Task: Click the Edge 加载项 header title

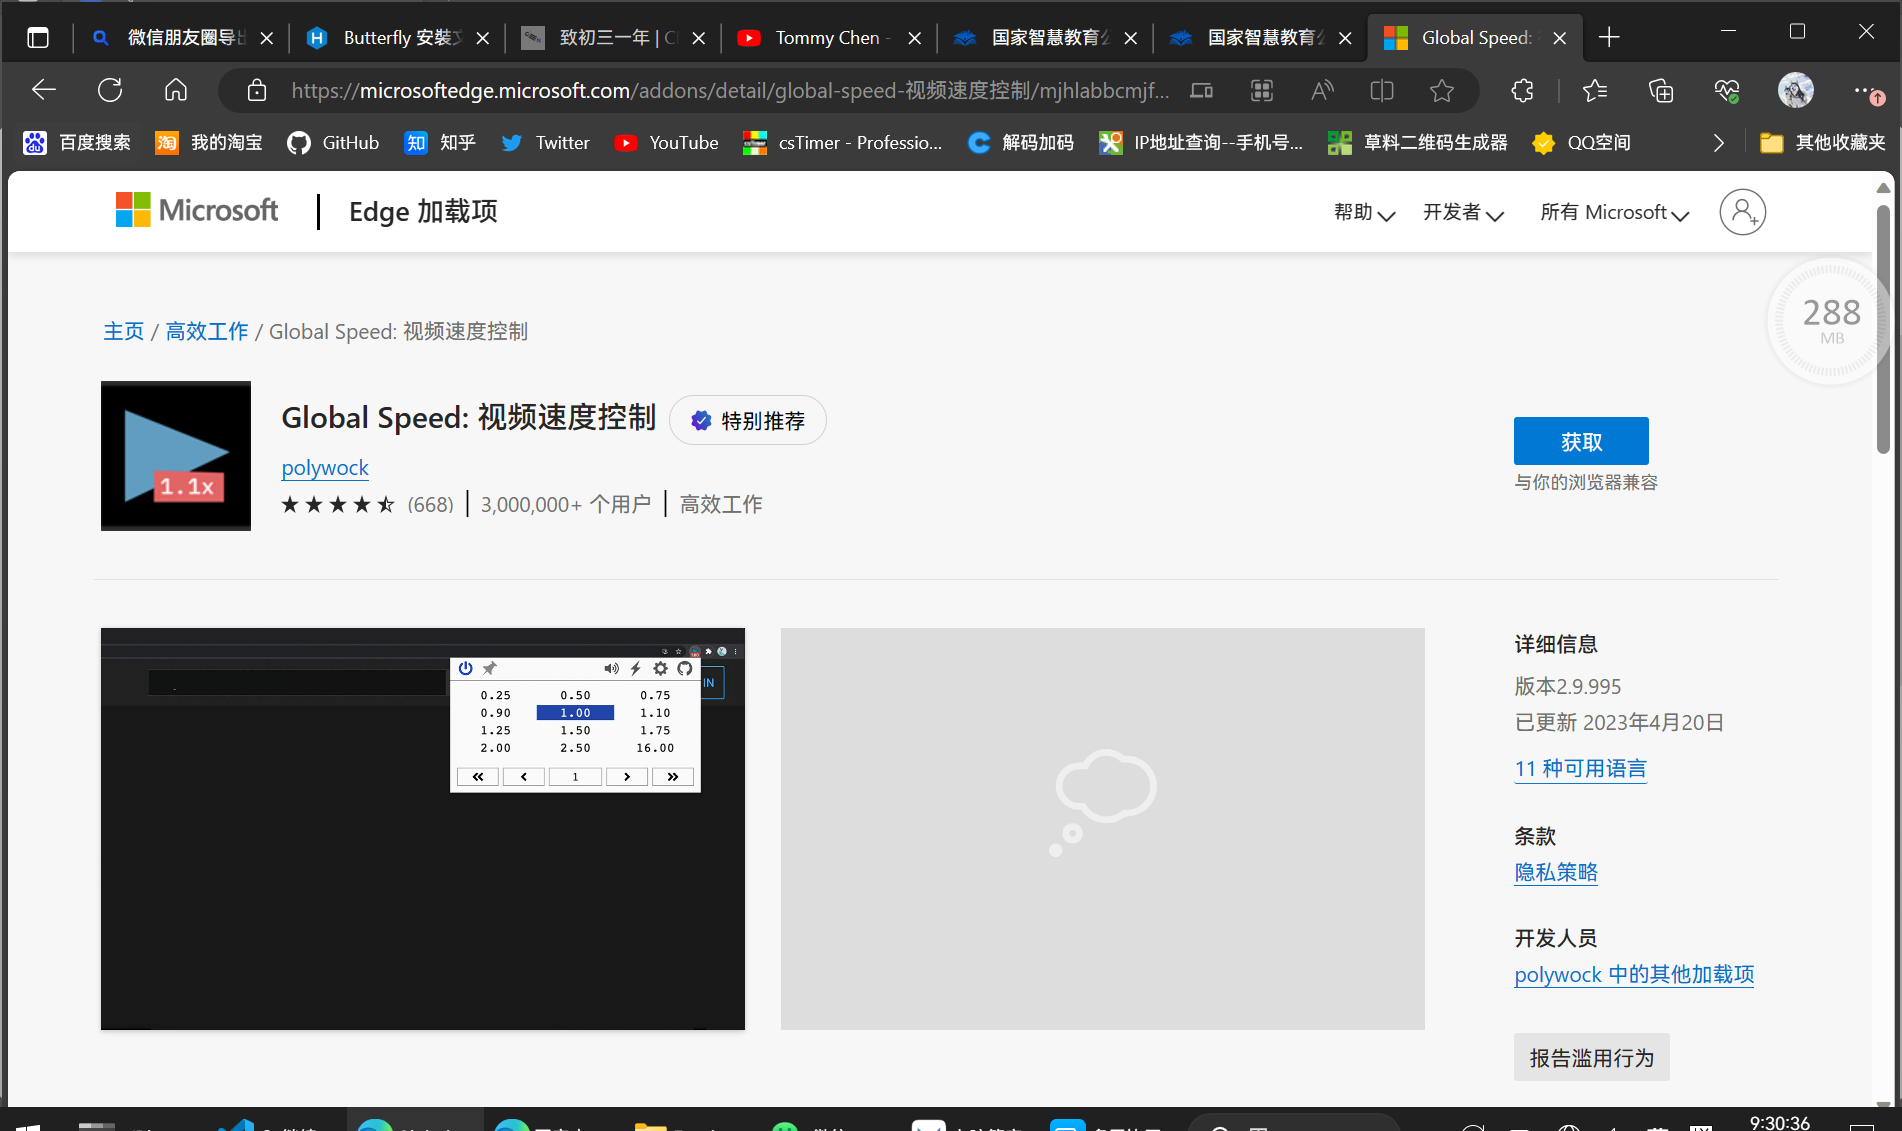Action: (x=423, y=211)
